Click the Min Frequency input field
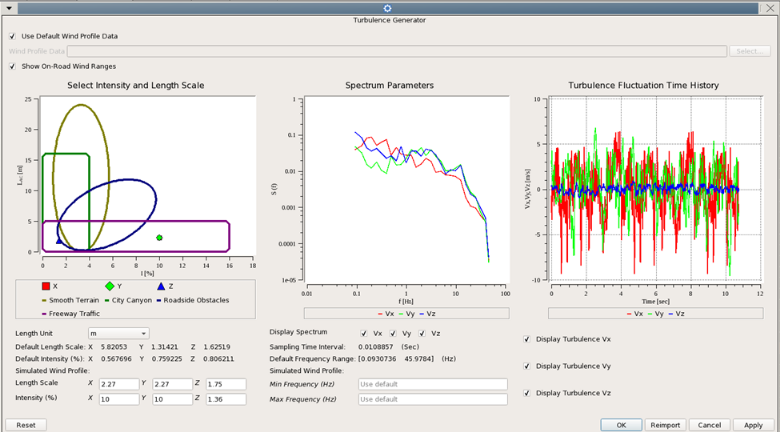 [432, 384]
